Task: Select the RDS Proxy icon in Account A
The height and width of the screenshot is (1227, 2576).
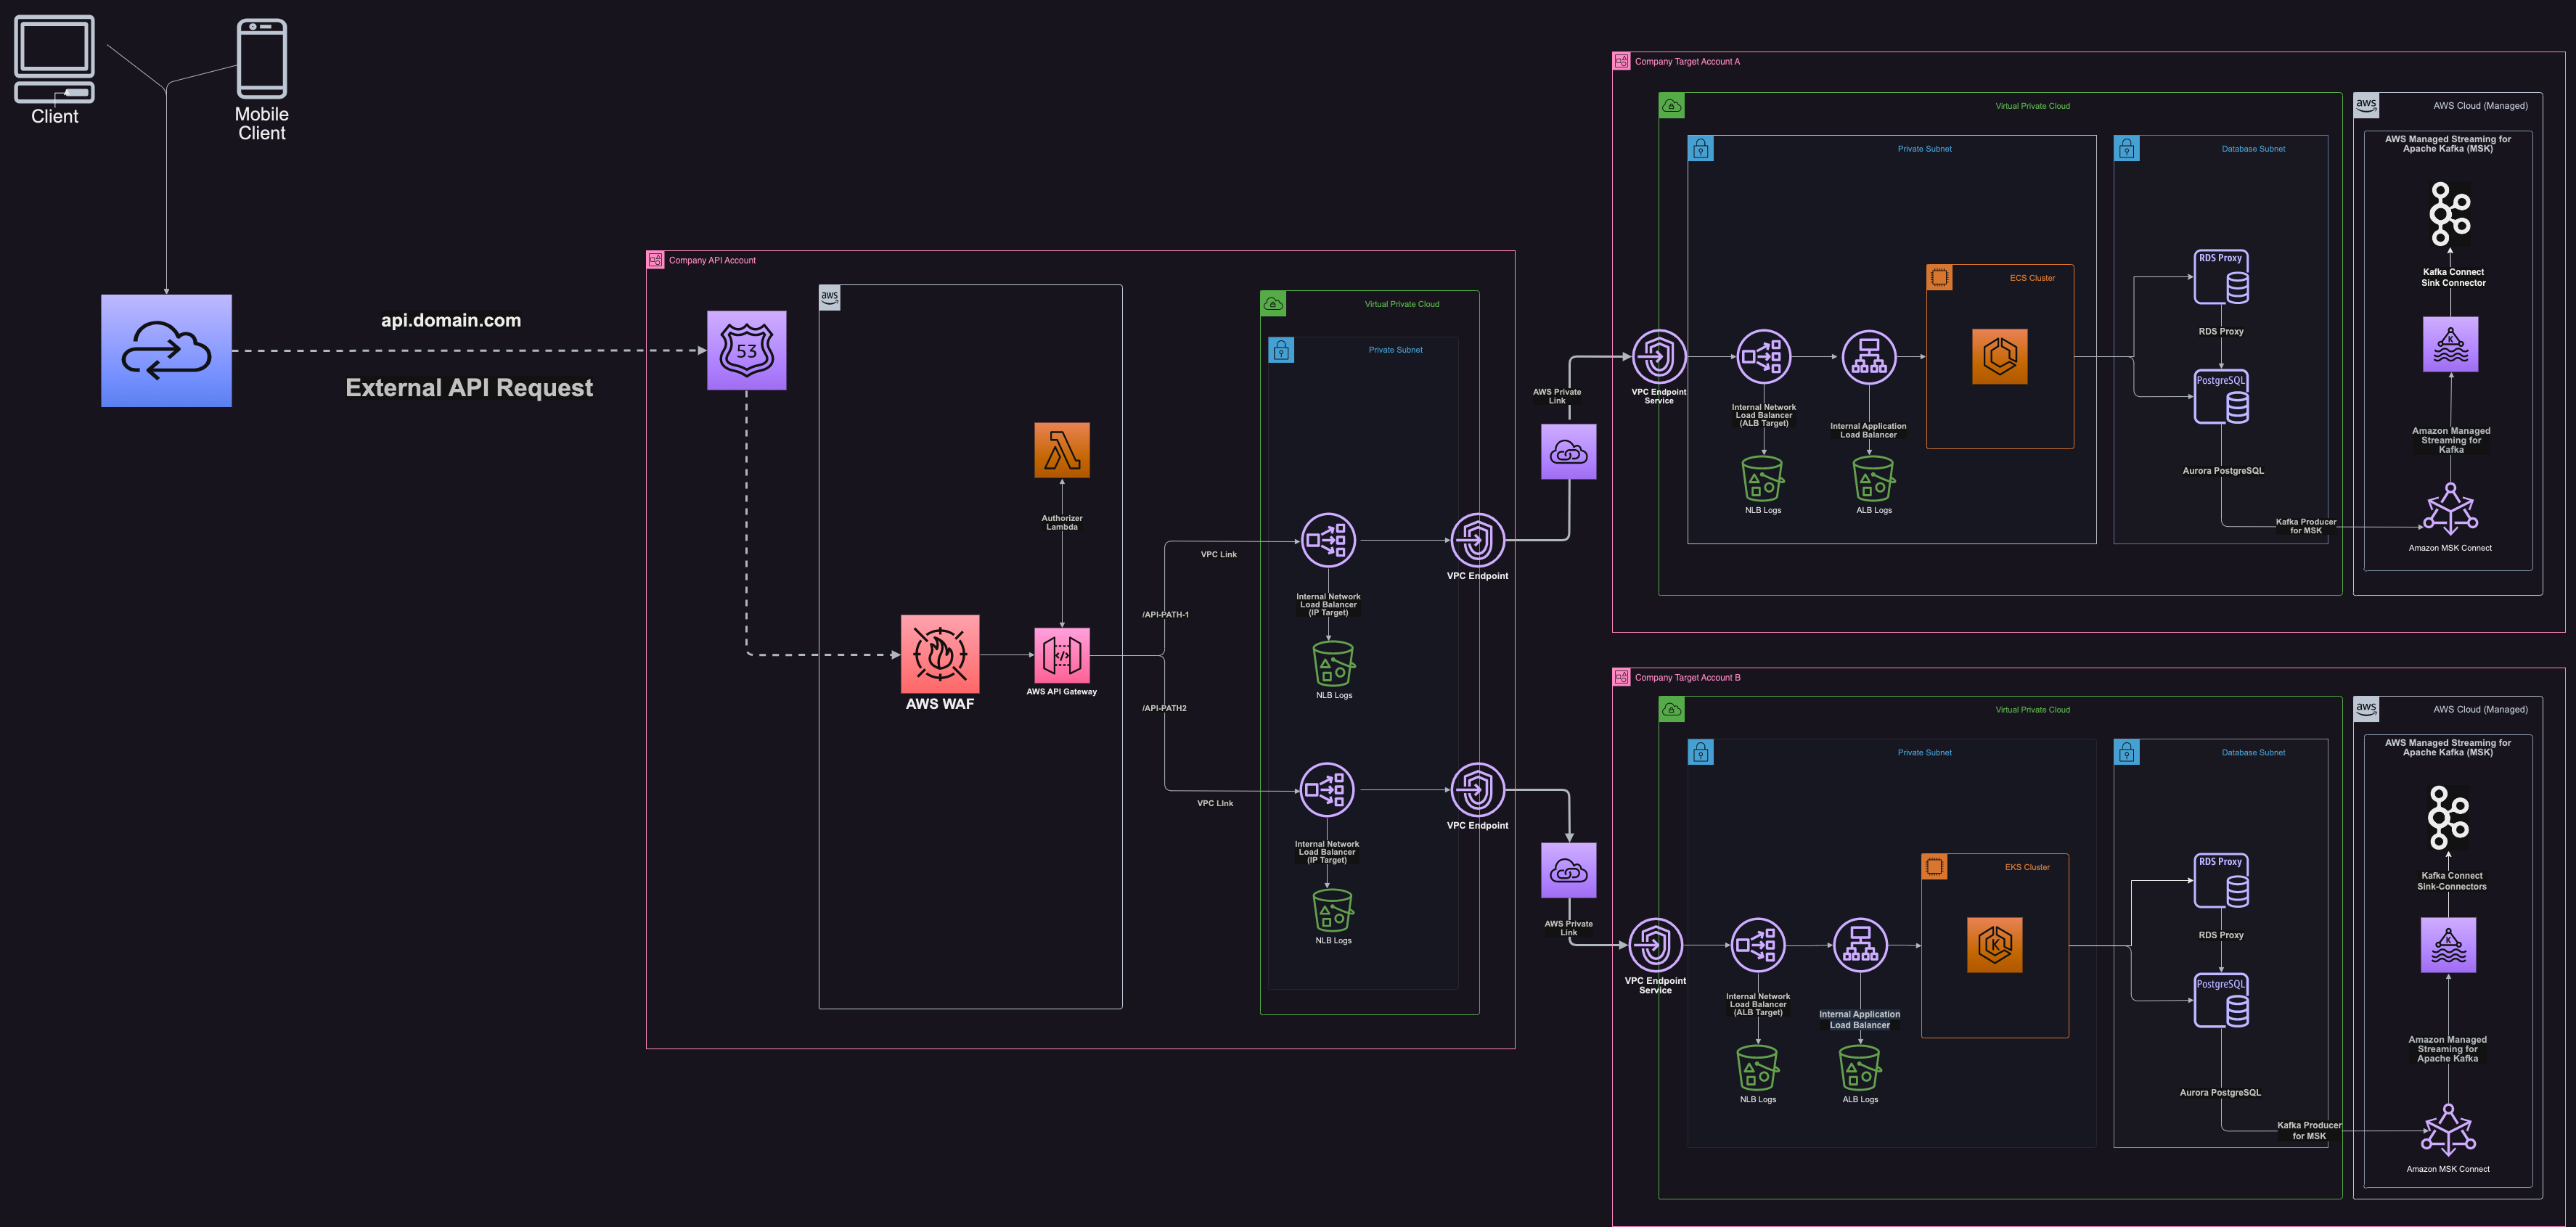Action: pyautogui.click(x=2221, y=277)
